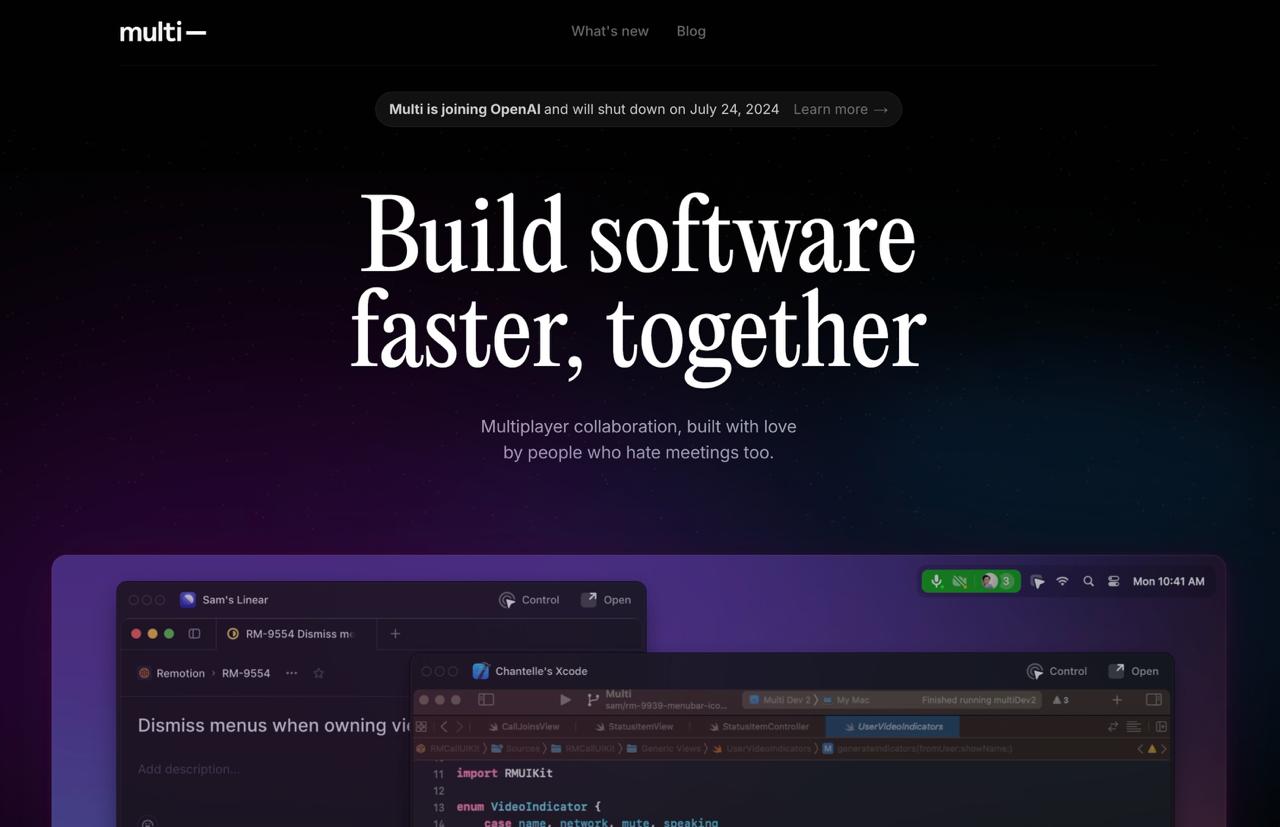
Task: Star the RM-9554 issue as favorite
Action: [x=319, y=673]
